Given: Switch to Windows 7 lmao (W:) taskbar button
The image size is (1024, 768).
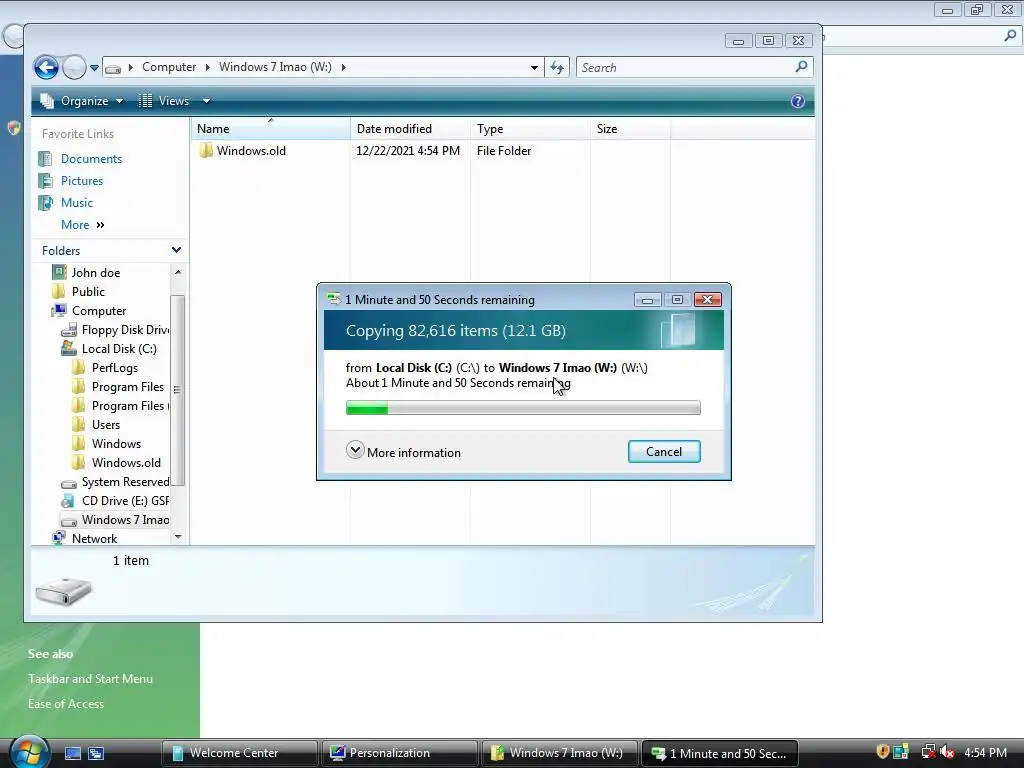Looking at the screenshot, I should pyautogui.click(x=559, y=753).
